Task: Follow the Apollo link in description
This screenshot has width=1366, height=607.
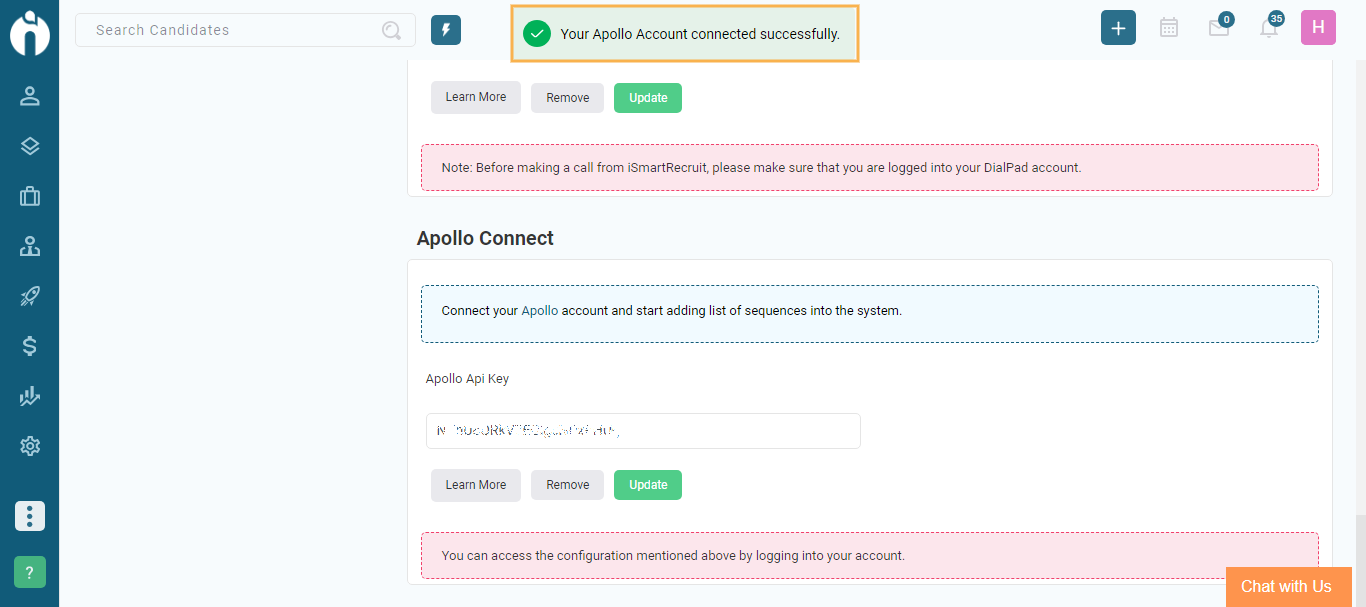Action: (x=539, y=311)
